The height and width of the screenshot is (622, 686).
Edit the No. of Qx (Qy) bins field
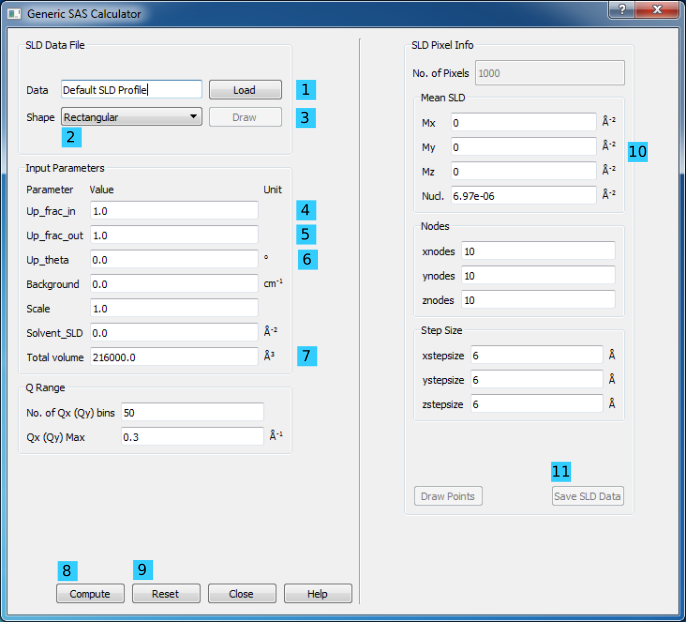[191, 412]
